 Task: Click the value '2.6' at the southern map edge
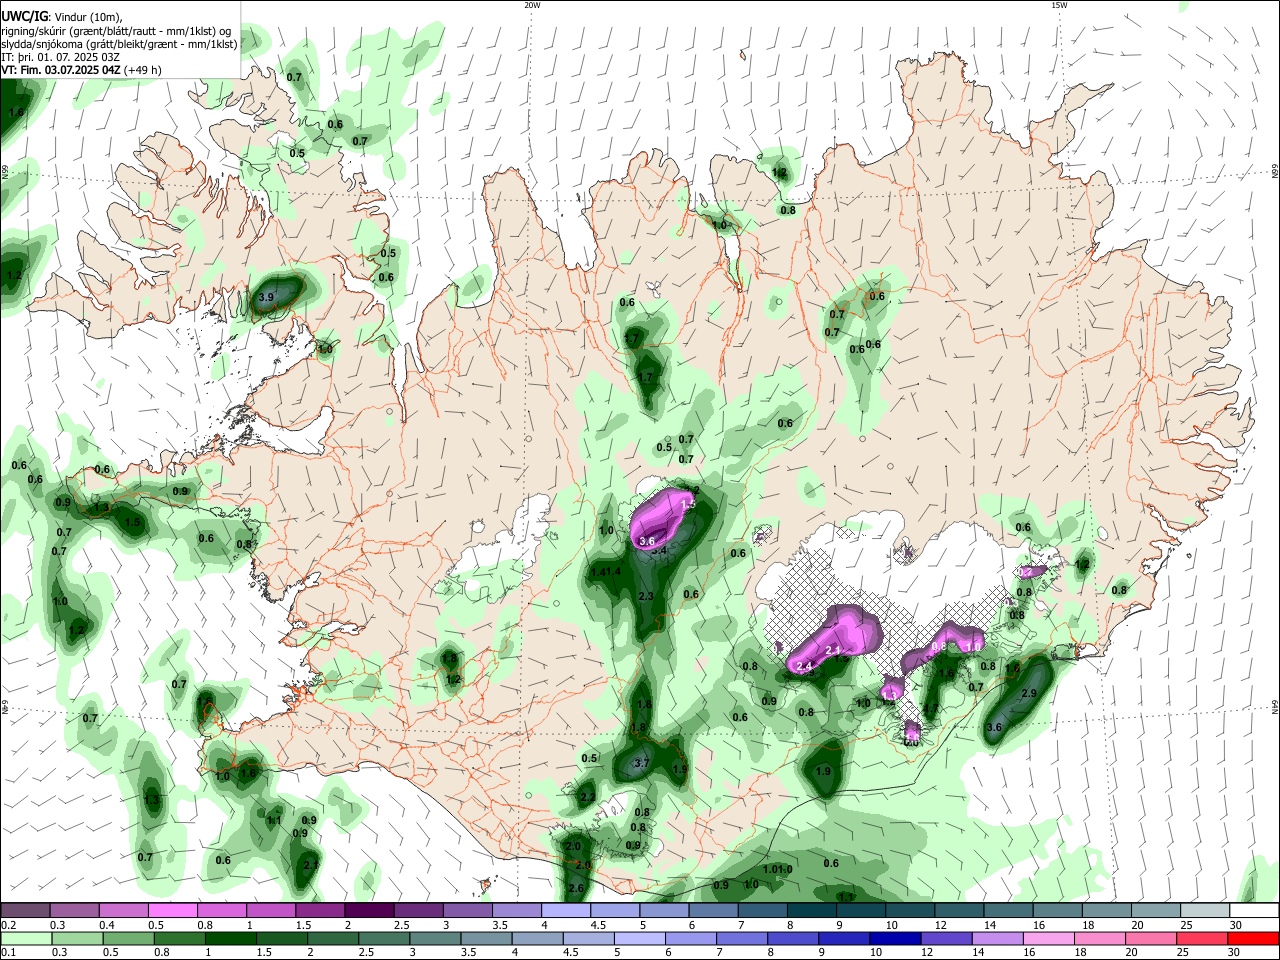[576, 889]
